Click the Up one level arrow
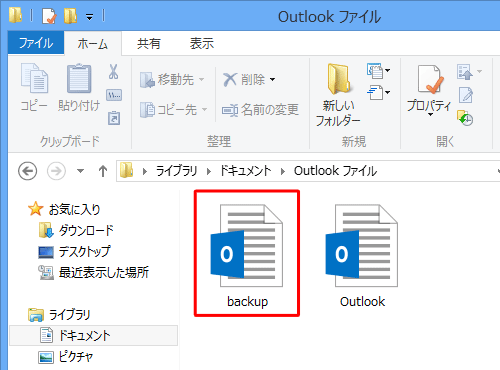The height and width of the screenshot is (370, 500). click(x=103, y=171)
